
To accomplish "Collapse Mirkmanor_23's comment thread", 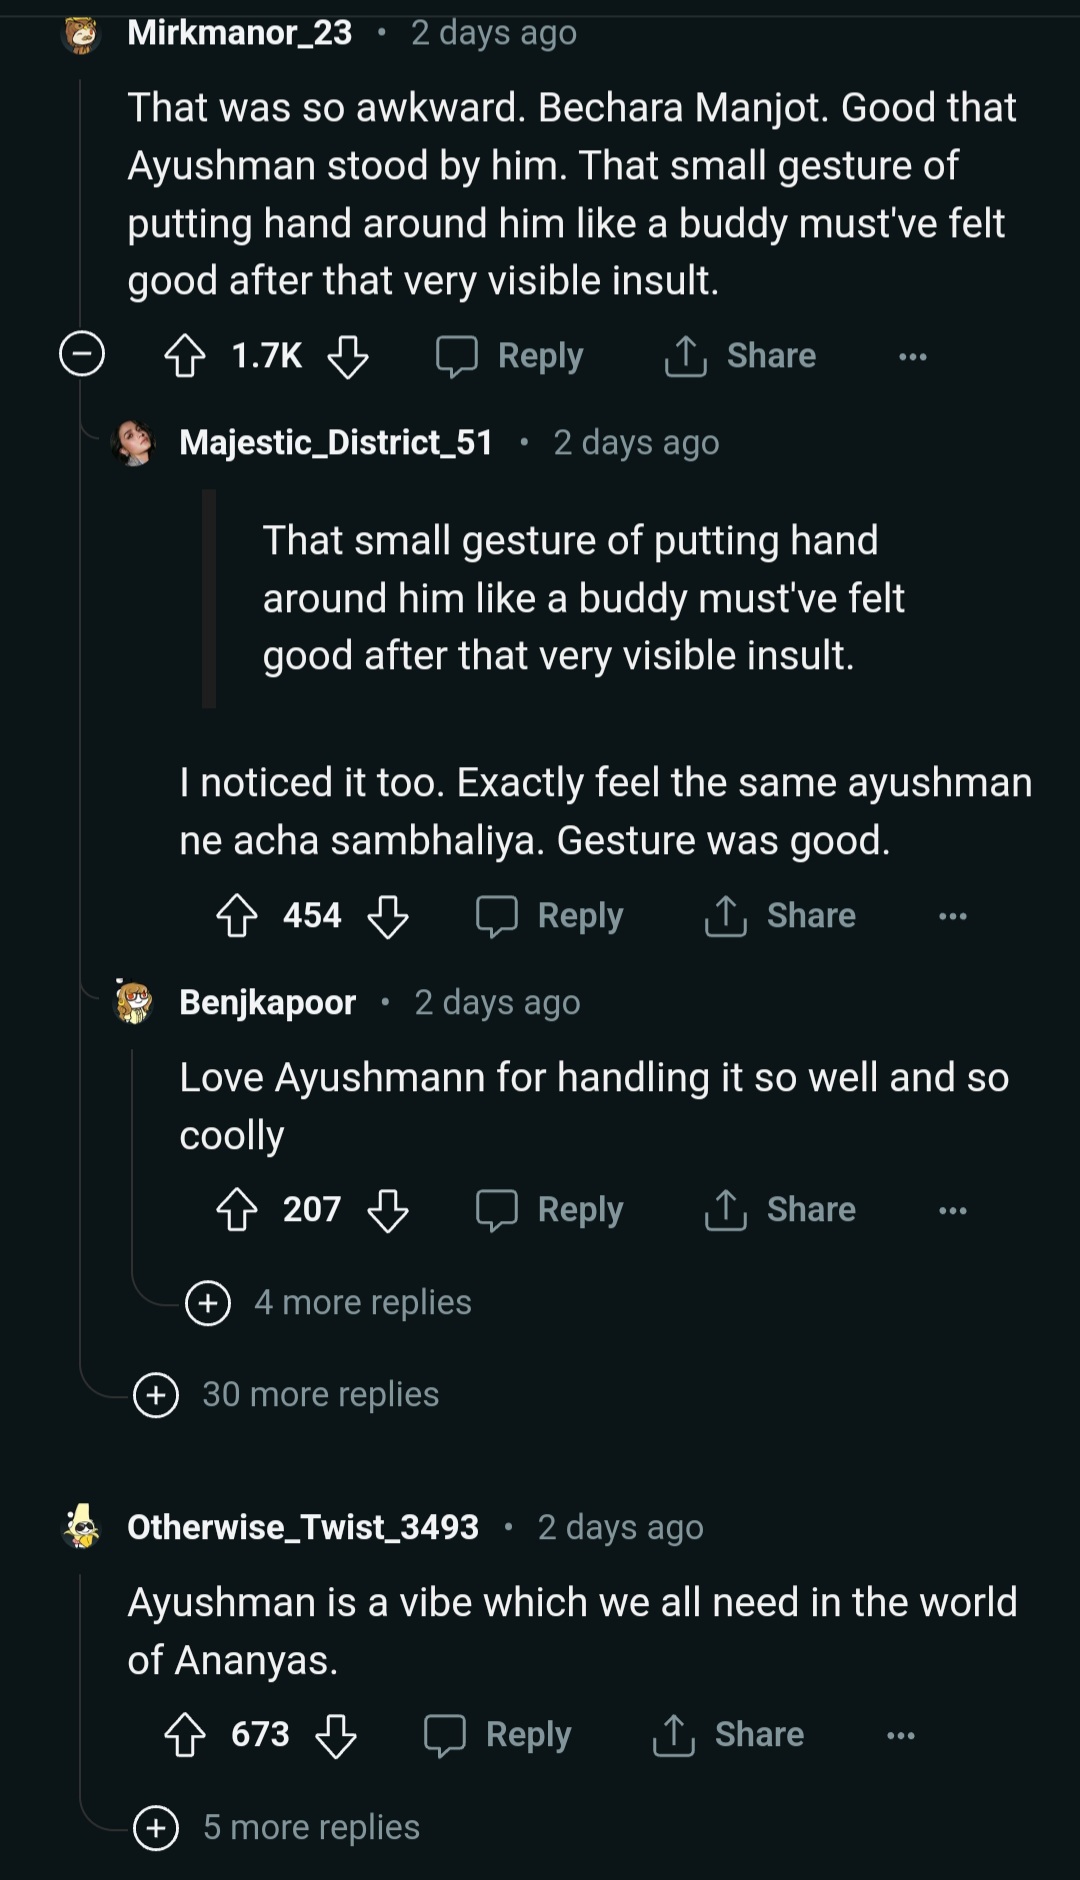I will [x=82, y=354].
